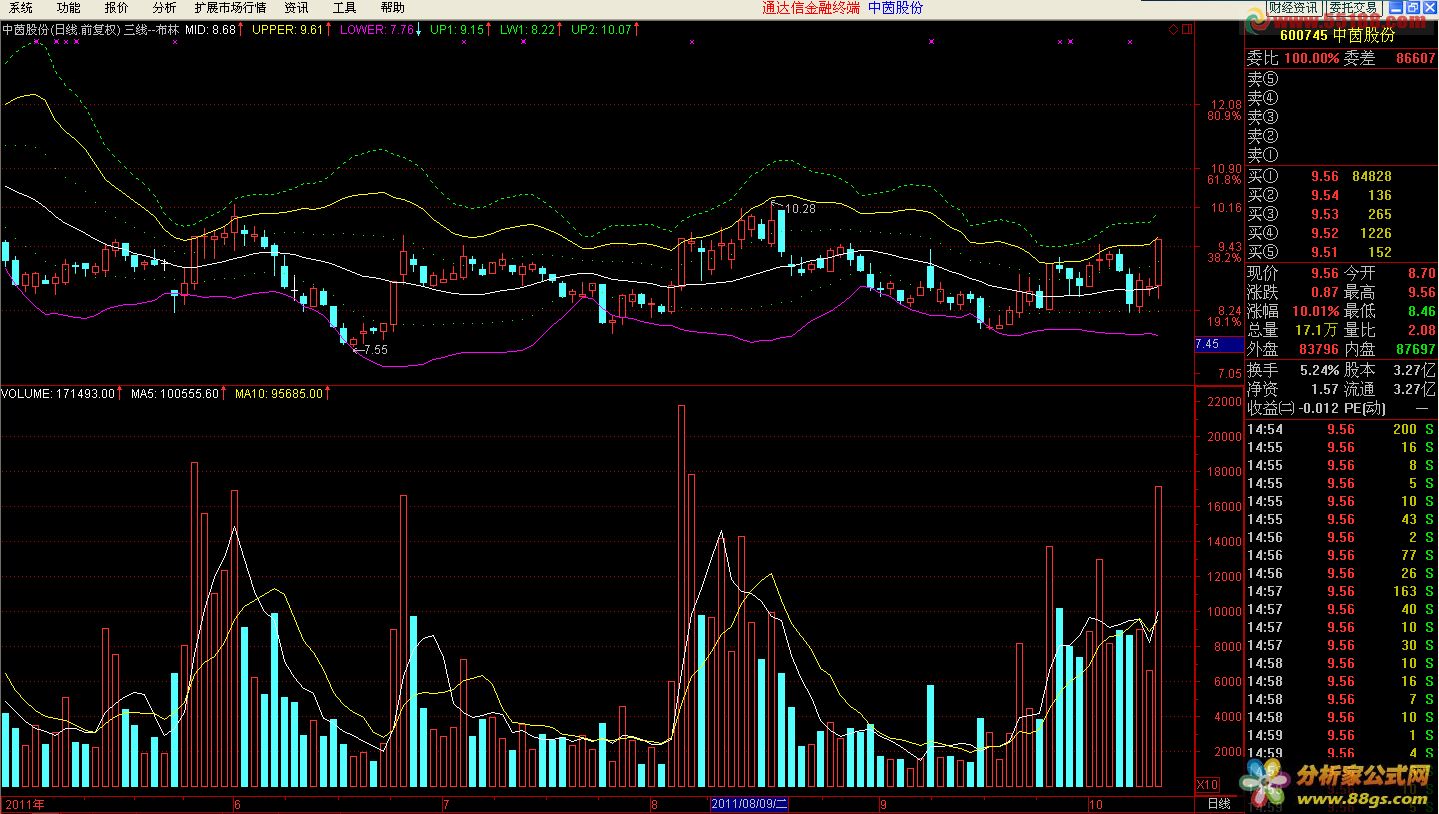Select the 买② bid row at 9.54
The image size is (1439, 814).
1340,195
